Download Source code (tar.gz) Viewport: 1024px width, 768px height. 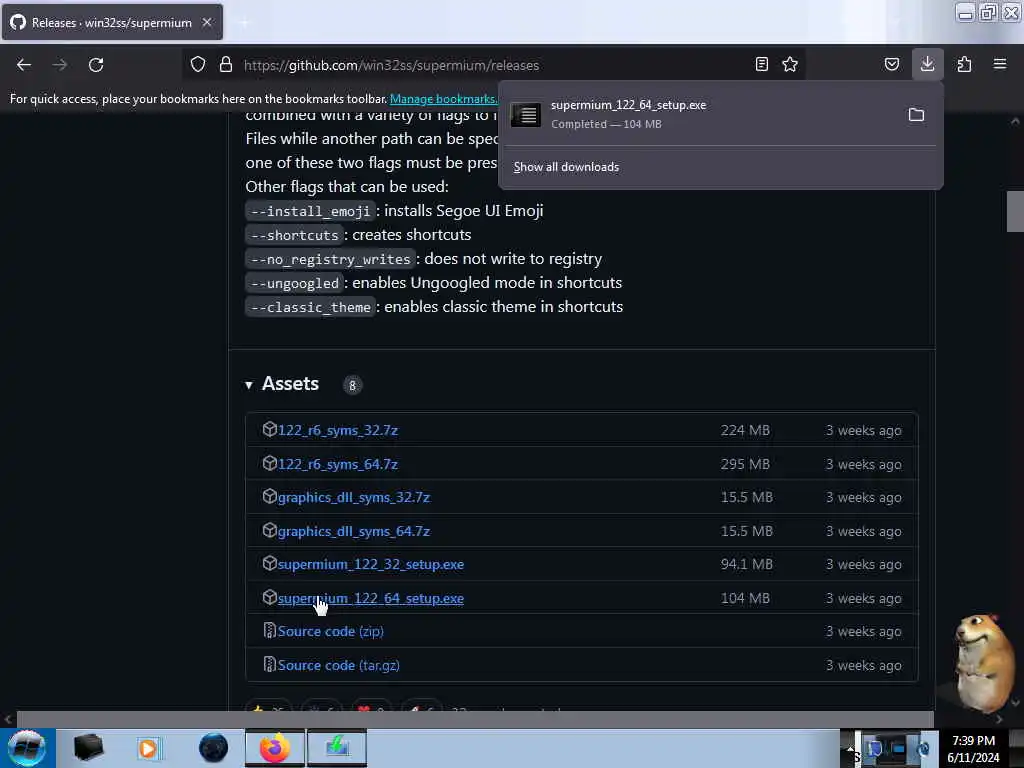coord(338,665)
